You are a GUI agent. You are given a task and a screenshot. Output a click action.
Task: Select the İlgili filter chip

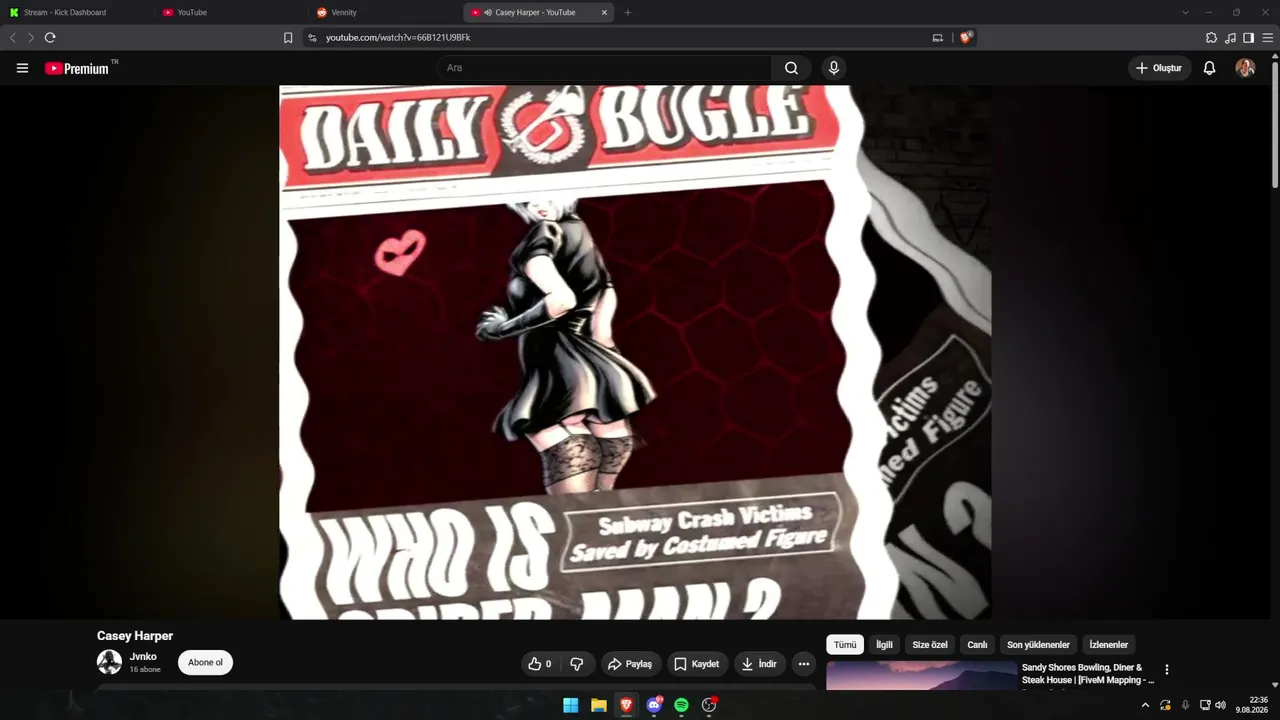coord(884,645)
